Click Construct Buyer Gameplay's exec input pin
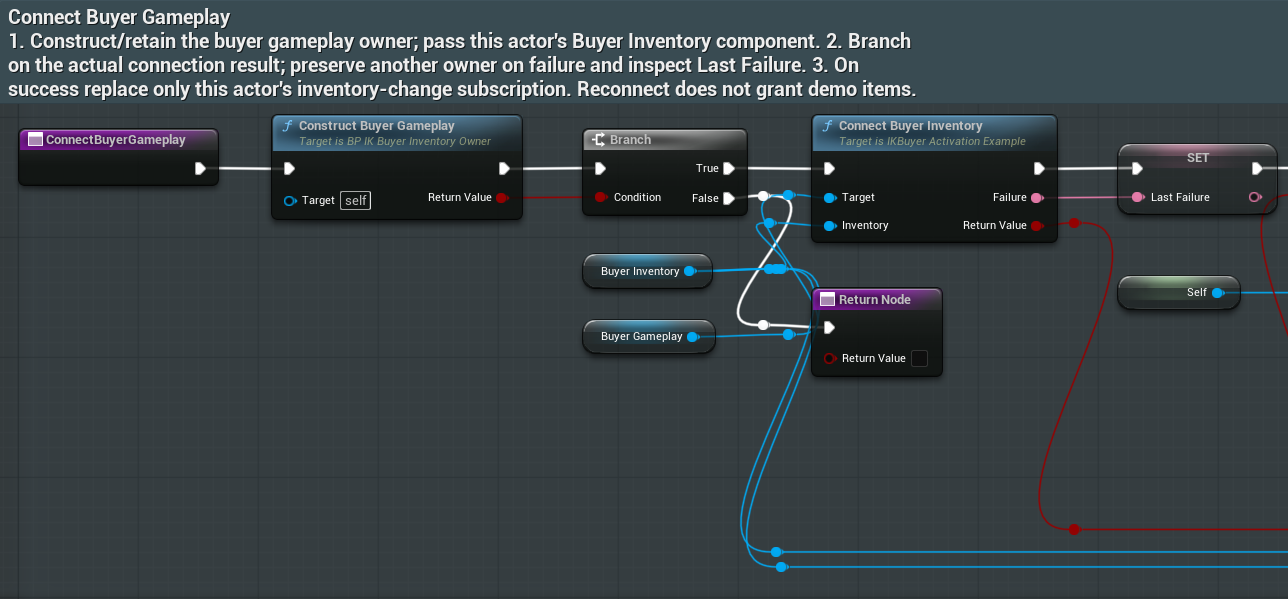The image size is (1288, 599). coord(290,168)
